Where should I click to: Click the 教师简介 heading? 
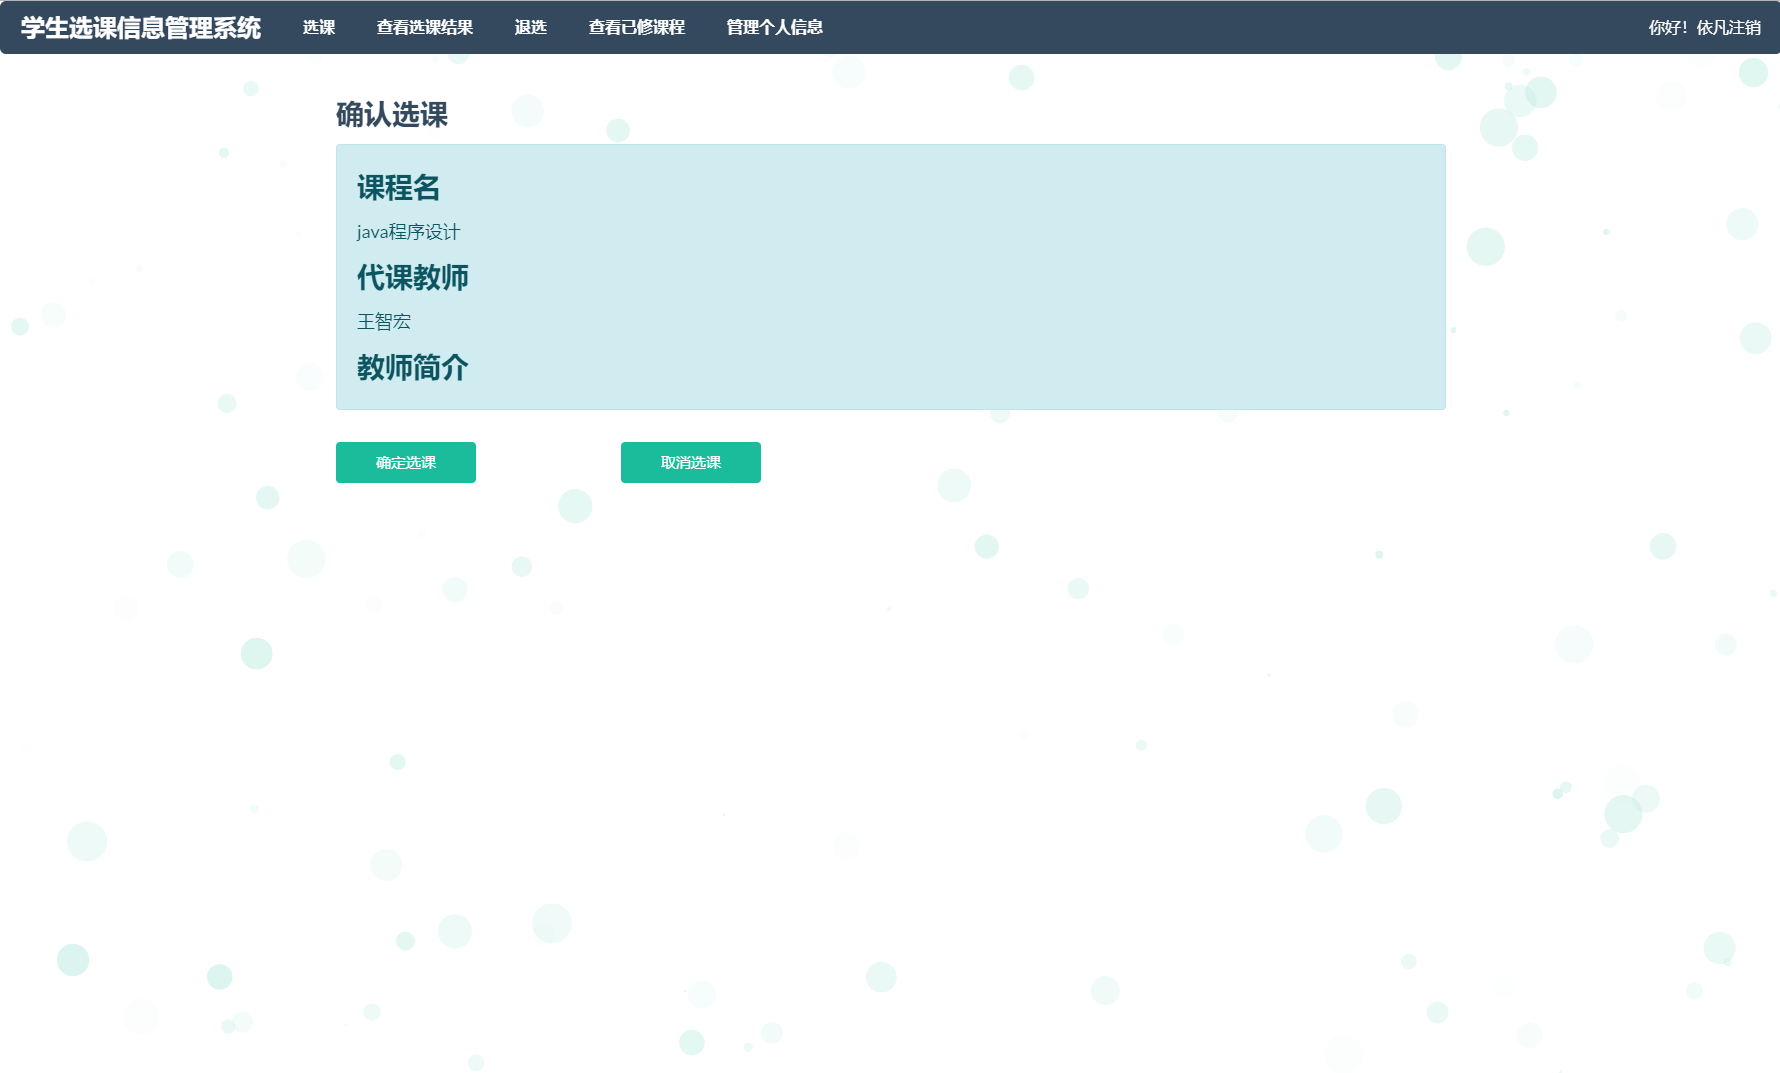pos(412,367)
